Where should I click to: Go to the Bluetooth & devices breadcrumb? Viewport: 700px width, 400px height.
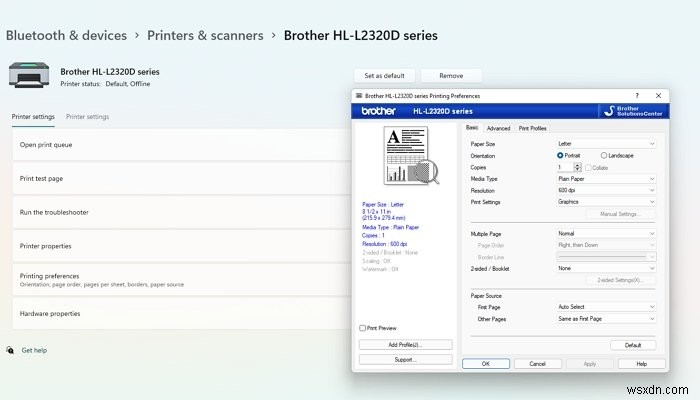67,35
